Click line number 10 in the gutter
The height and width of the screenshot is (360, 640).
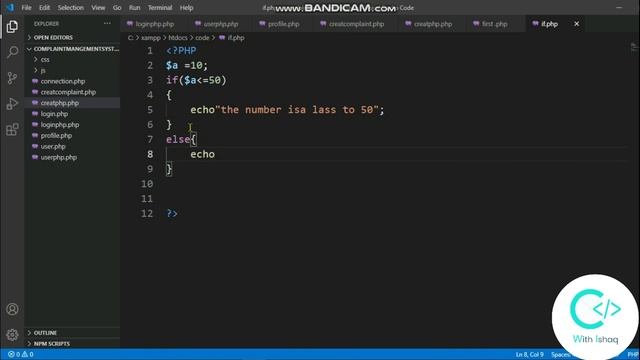tap(147, 184)
